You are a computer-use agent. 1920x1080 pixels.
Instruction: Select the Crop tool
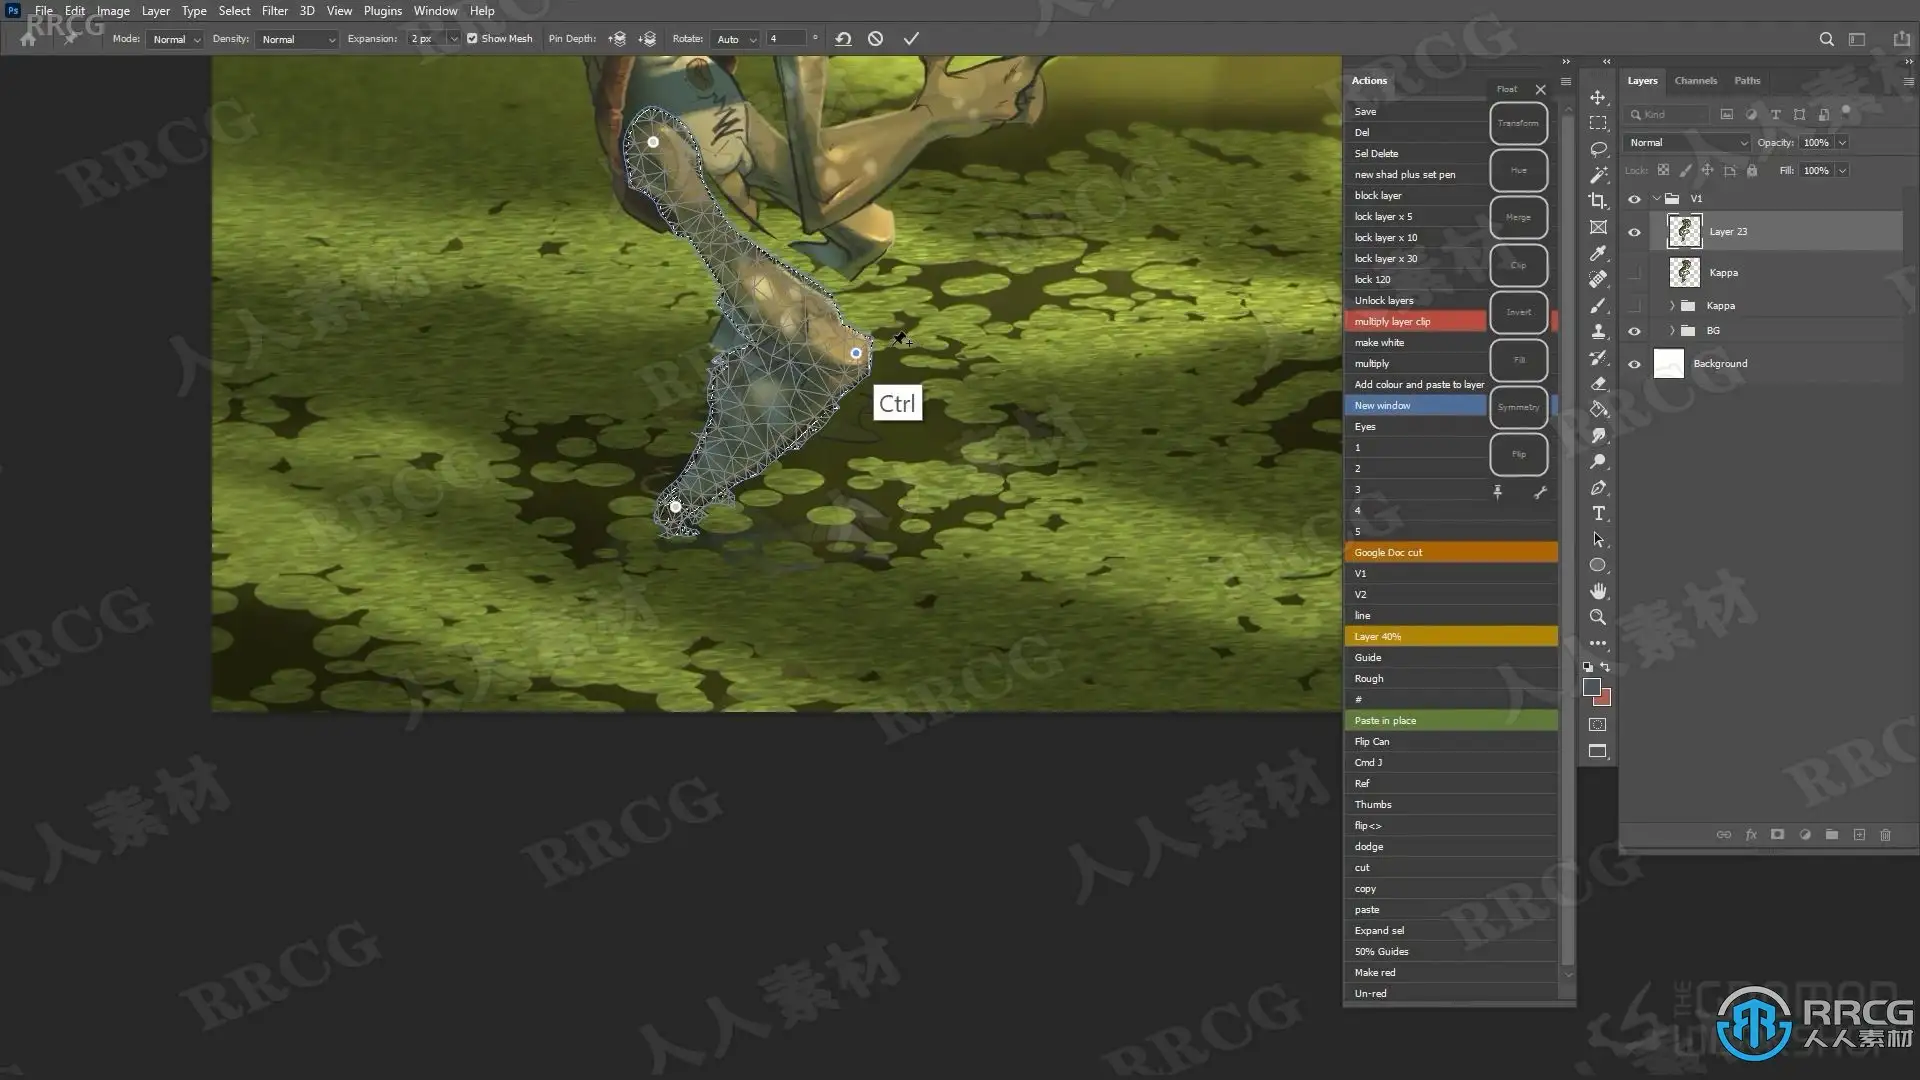[1598, 201]
